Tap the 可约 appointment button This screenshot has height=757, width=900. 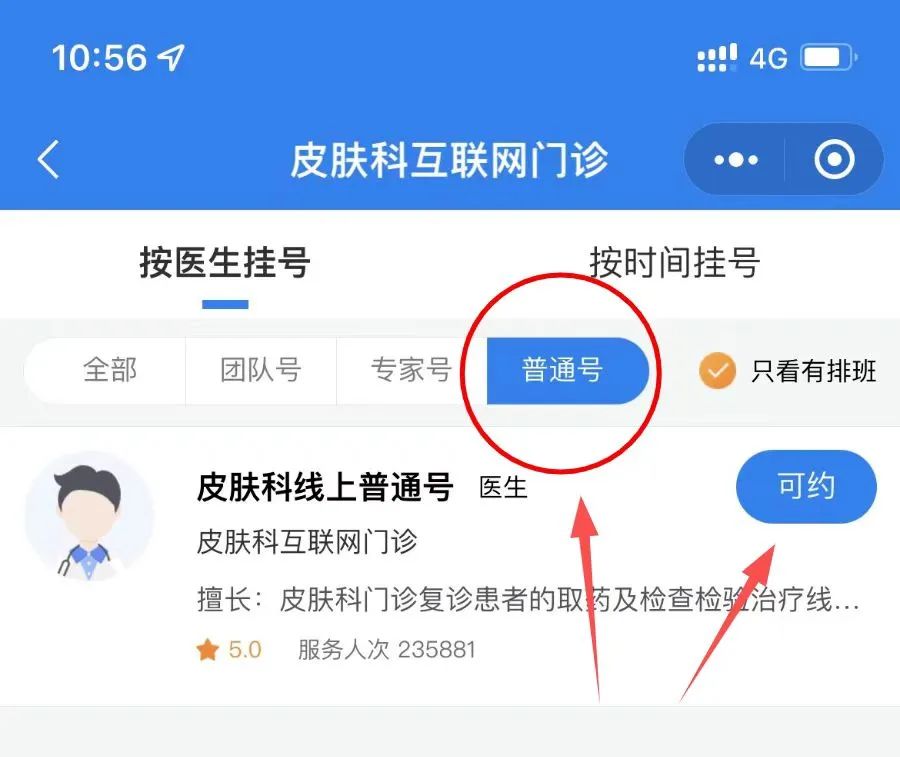click(x=806, y=487)
